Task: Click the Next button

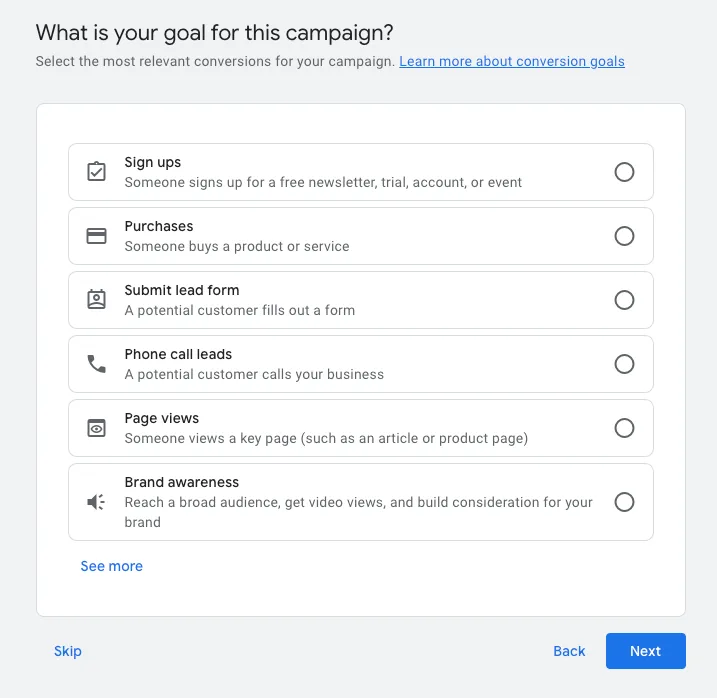Action: (x=646, y=651)
